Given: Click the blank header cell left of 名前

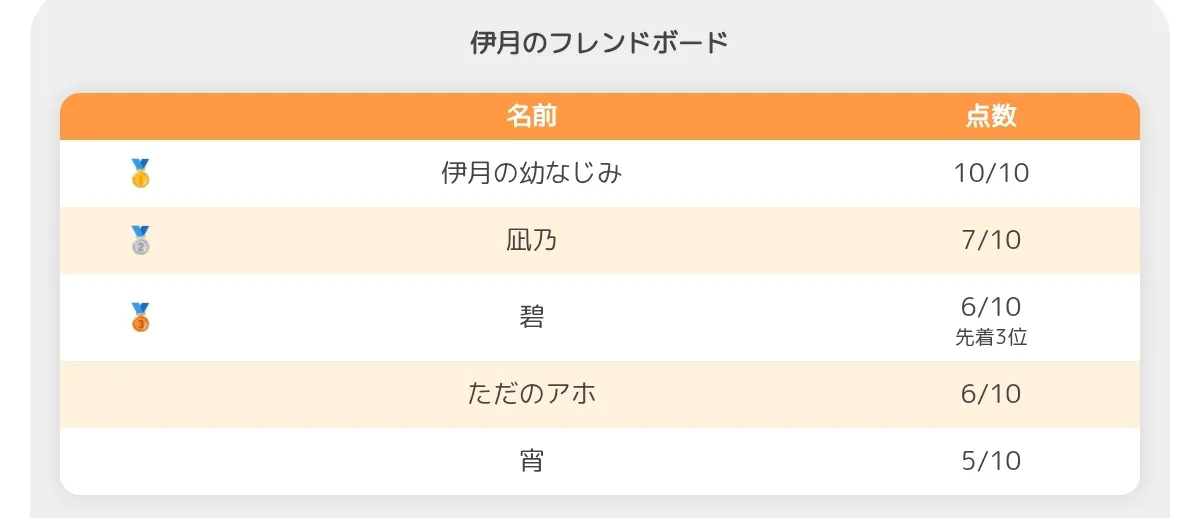Looking at the screenshot, I should point(141,116).
